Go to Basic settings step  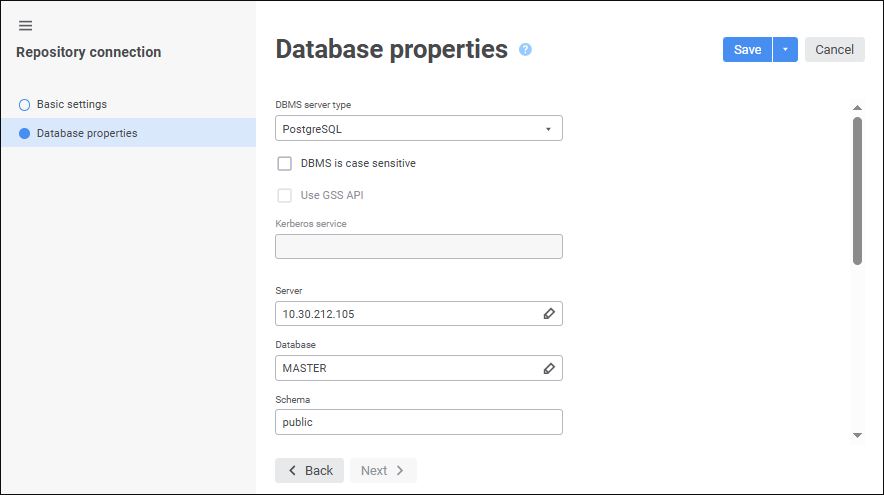72,104
